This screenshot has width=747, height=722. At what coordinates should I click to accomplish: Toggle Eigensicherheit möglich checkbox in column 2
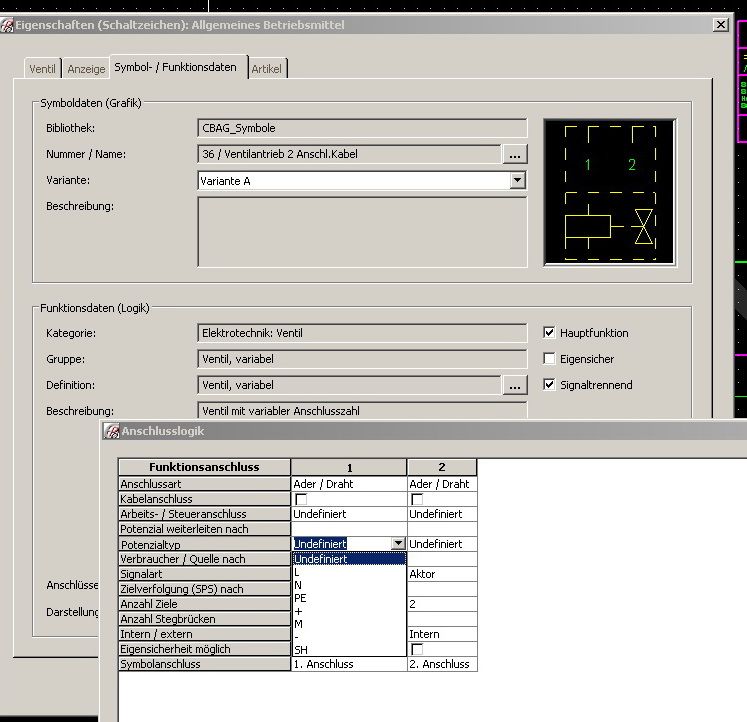click(417, 649)
